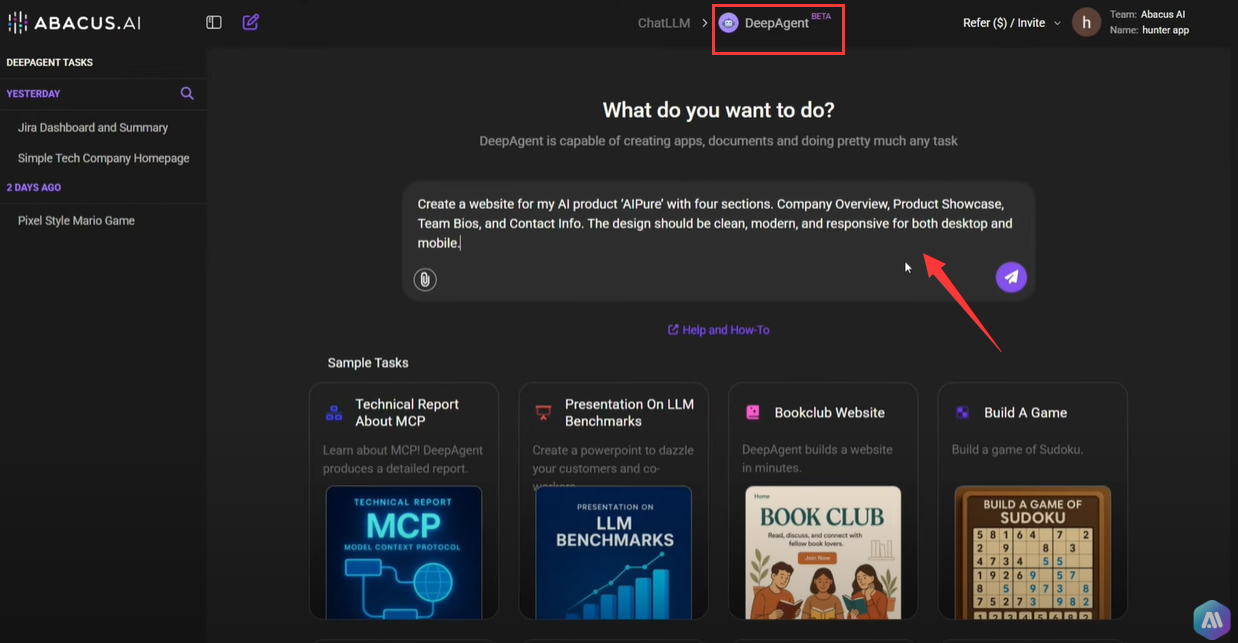Open user avatar 'h' profile
1238x643 pixels.
click(1086, 22)
